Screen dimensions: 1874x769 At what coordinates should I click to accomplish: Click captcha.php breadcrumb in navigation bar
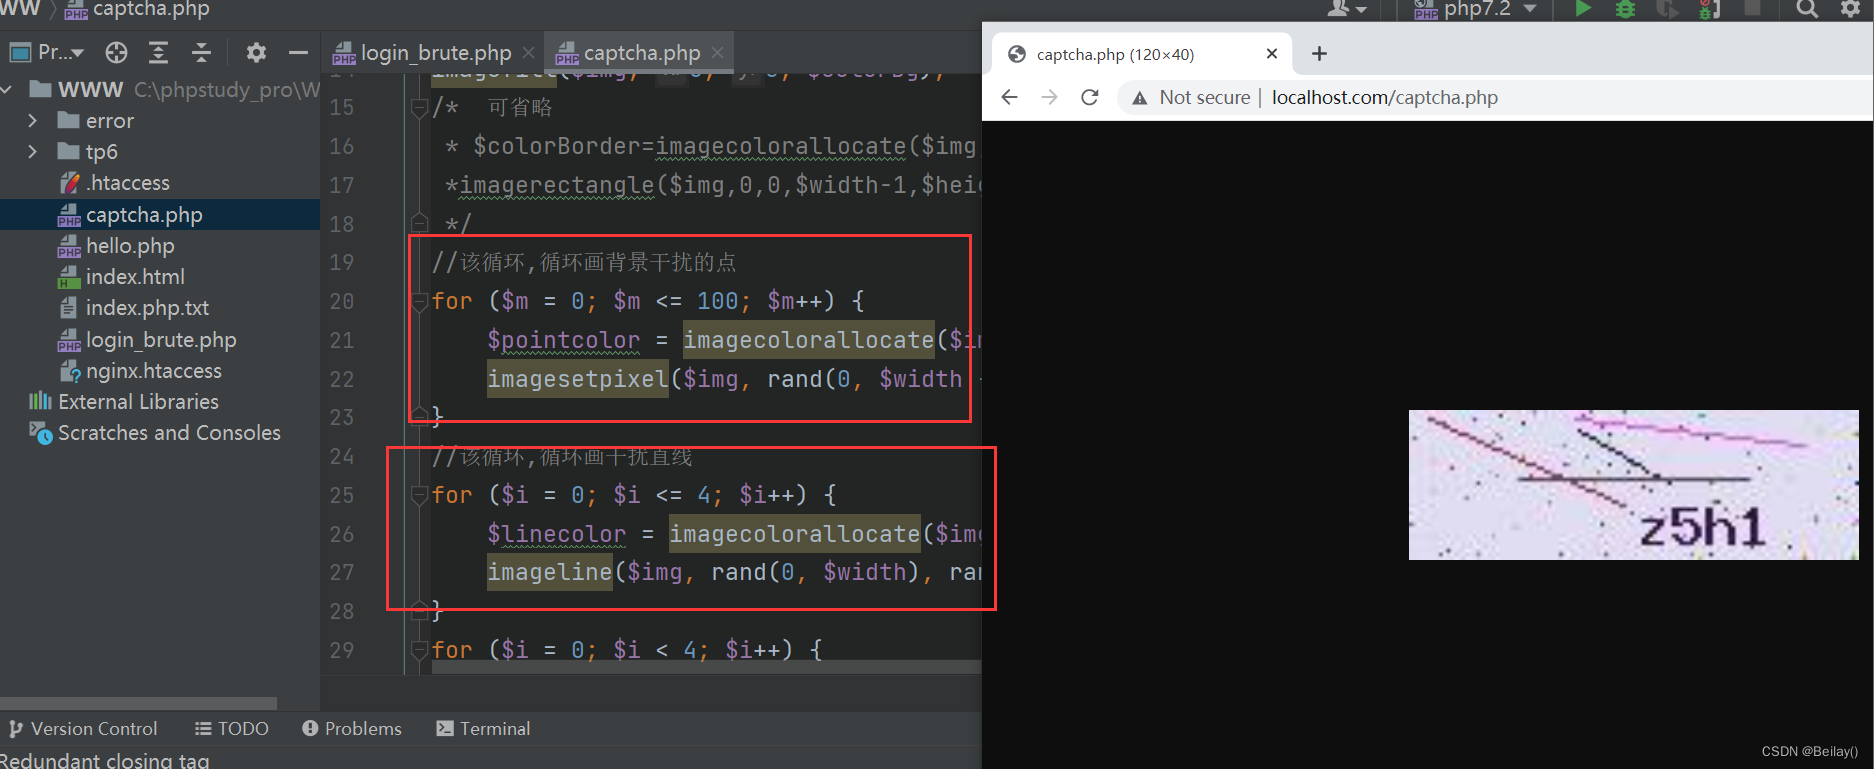(x=138, y=9)
